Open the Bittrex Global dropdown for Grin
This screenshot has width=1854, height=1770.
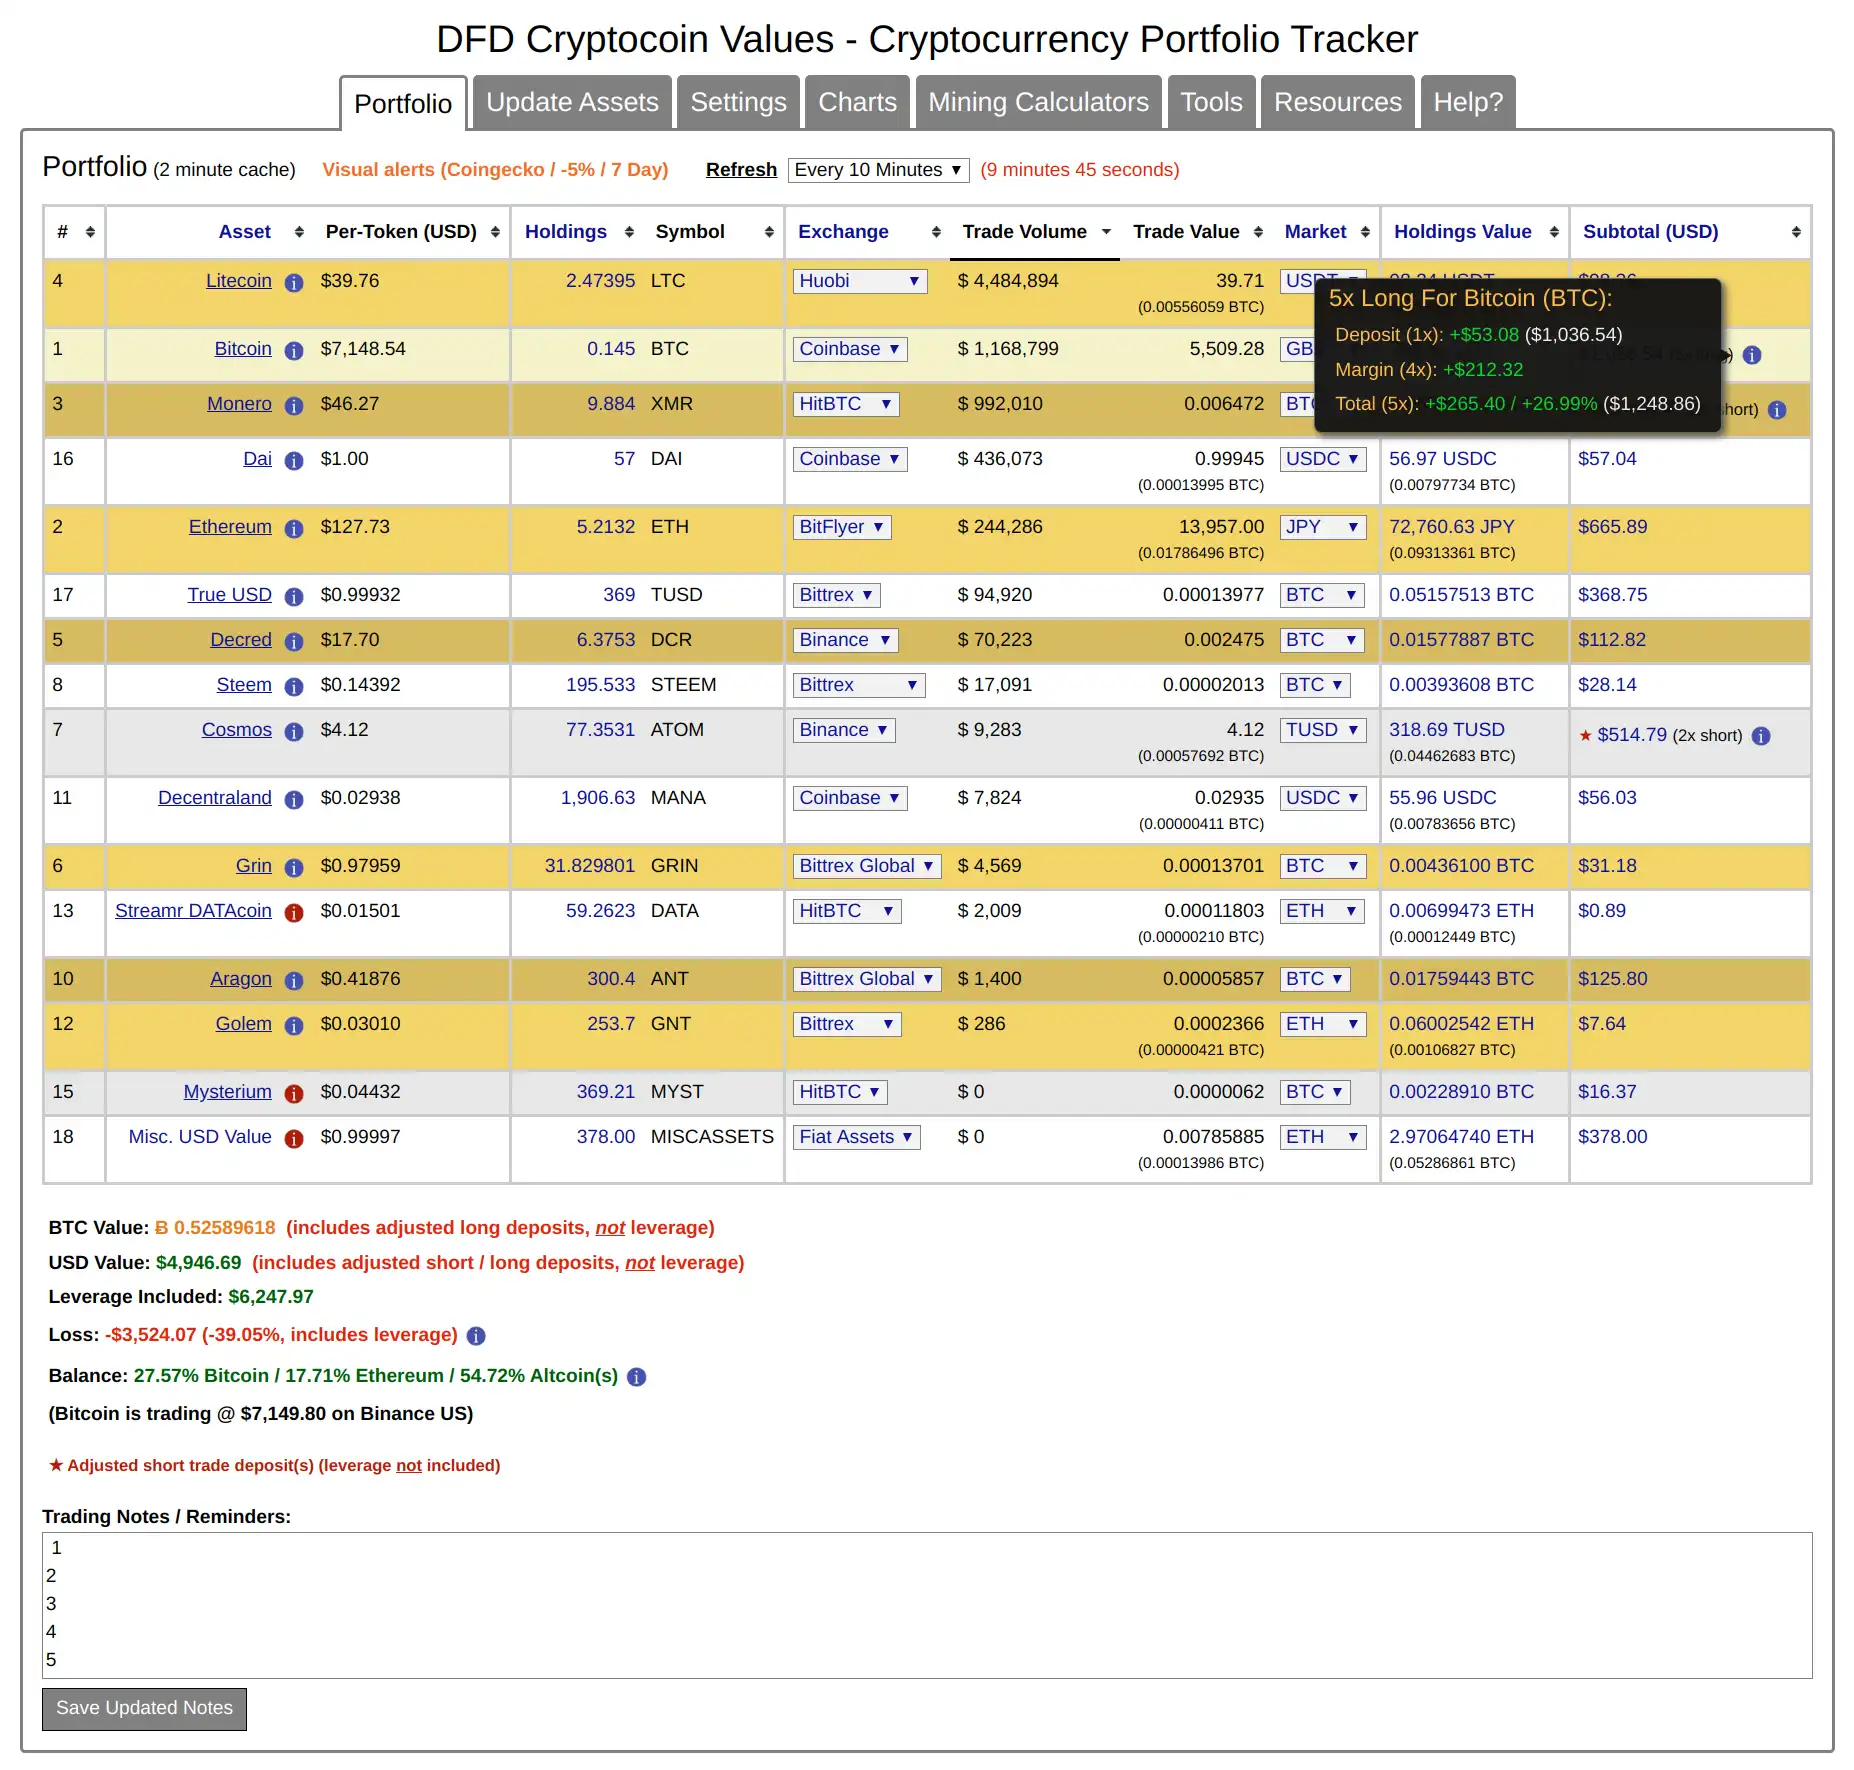(867, 866)
